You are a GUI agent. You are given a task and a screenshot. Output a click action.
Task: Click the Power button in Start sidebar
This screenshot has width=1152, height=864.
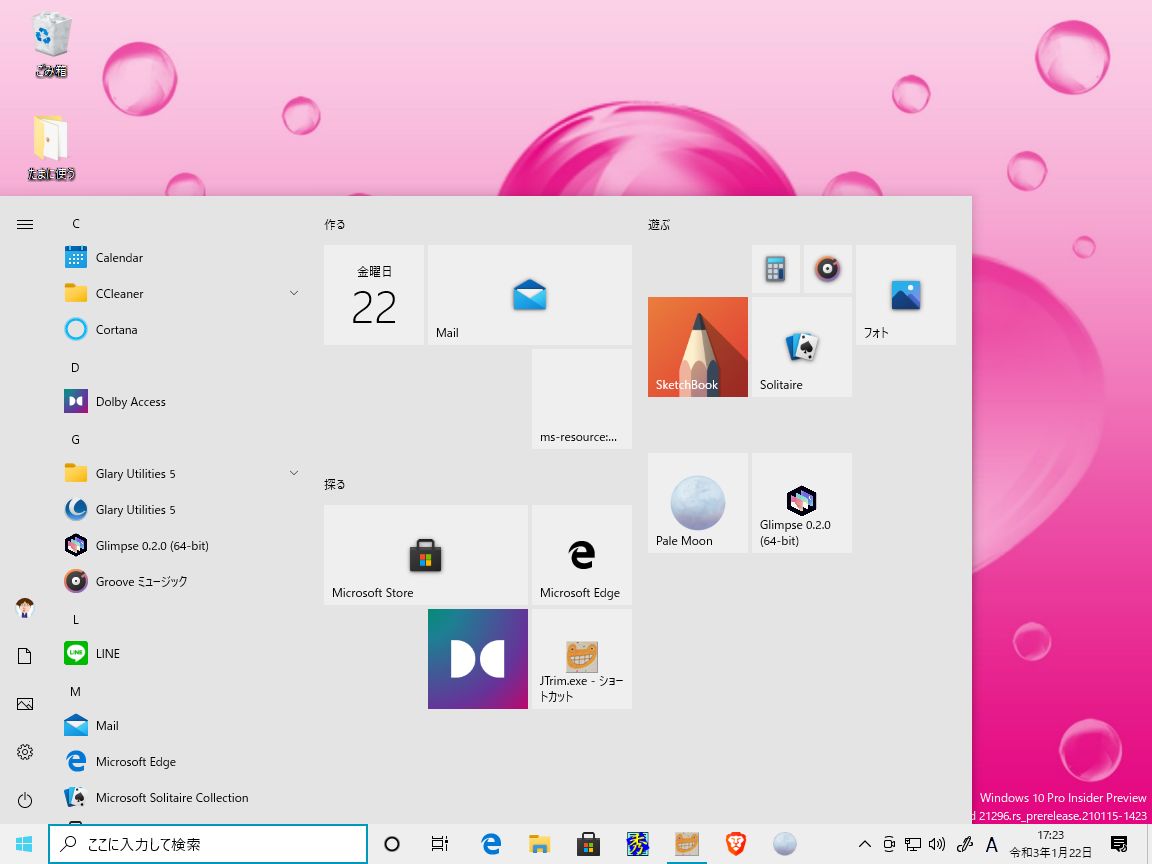(24, 800)
